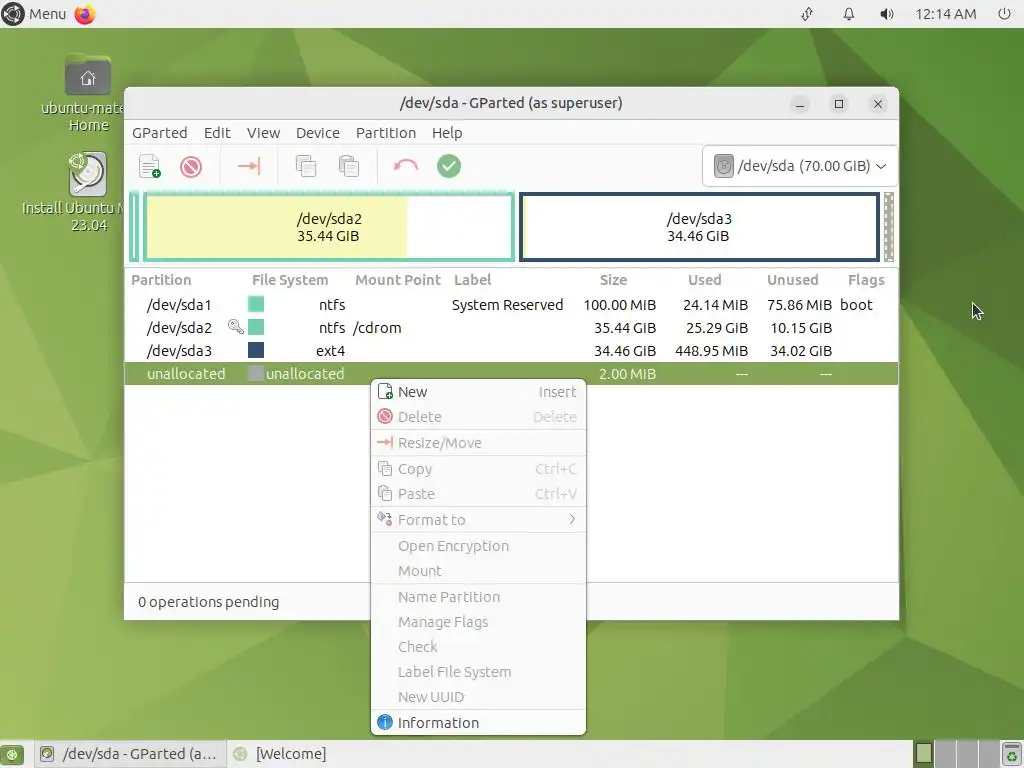This screenshot has width=1024, height=768.
Task: Click Manage Flags in the context menu
Action: [x=478, y=622]
